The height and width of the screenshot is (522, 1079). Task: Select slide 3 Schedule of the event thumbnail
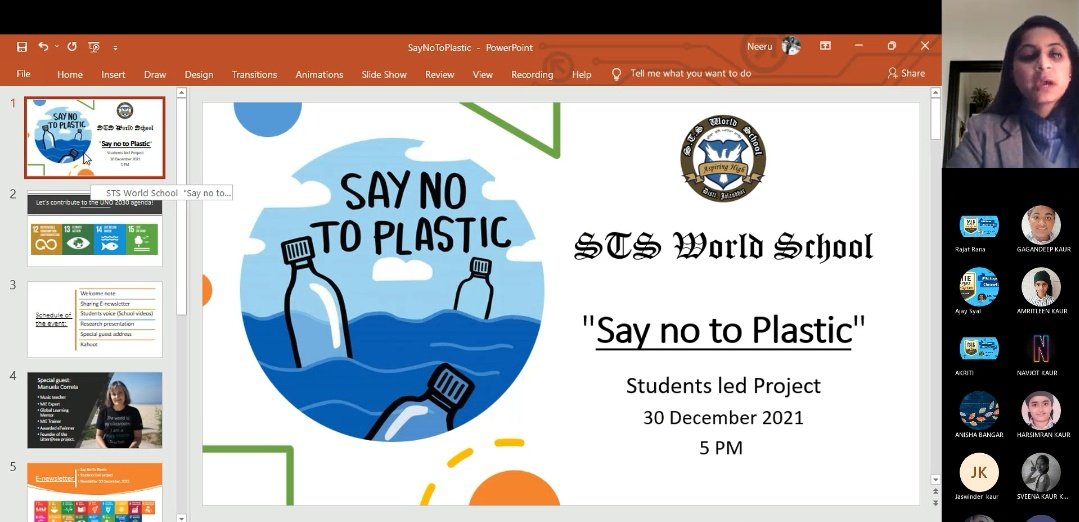point(95,319)
